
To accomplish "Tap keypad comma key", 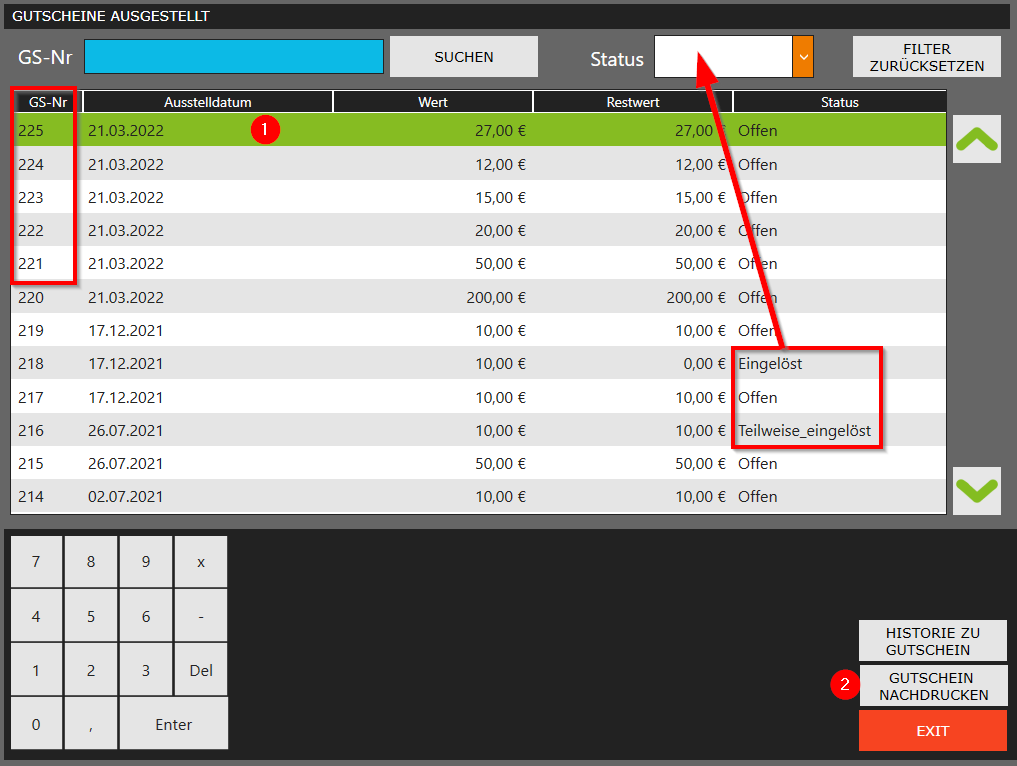I will click(x=91, y=724).
